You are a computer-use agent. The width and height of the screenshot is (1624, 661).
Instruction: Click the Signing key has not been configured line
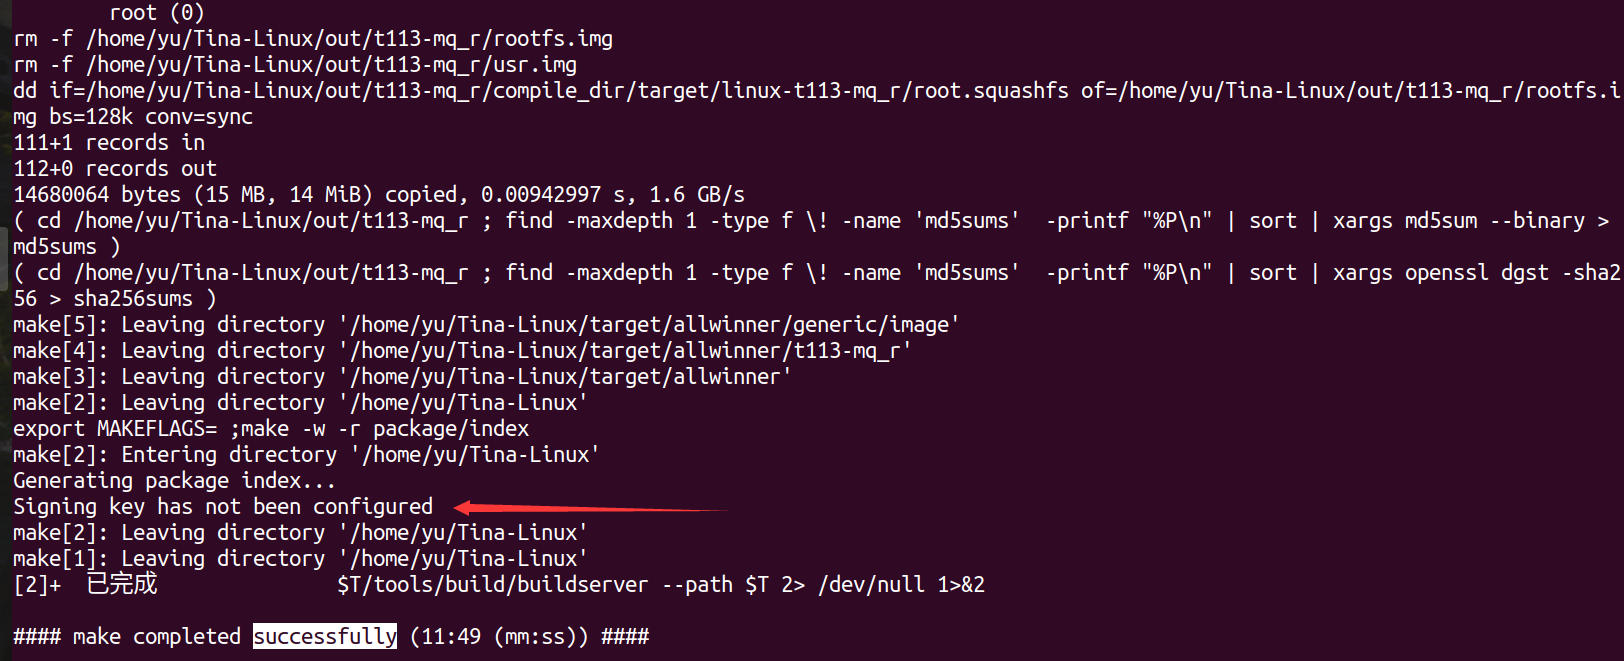pyautogui.click(x=223, y=507)
